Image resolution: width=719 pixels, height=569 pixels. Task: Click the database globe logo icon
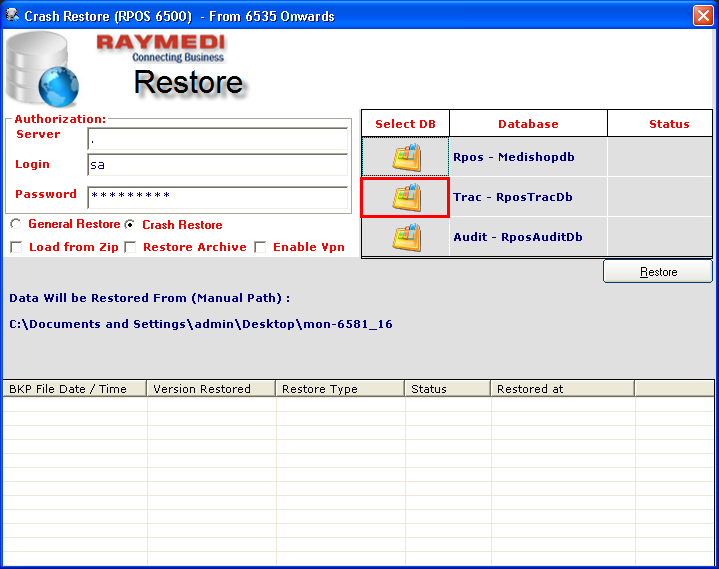pos(42,69)
